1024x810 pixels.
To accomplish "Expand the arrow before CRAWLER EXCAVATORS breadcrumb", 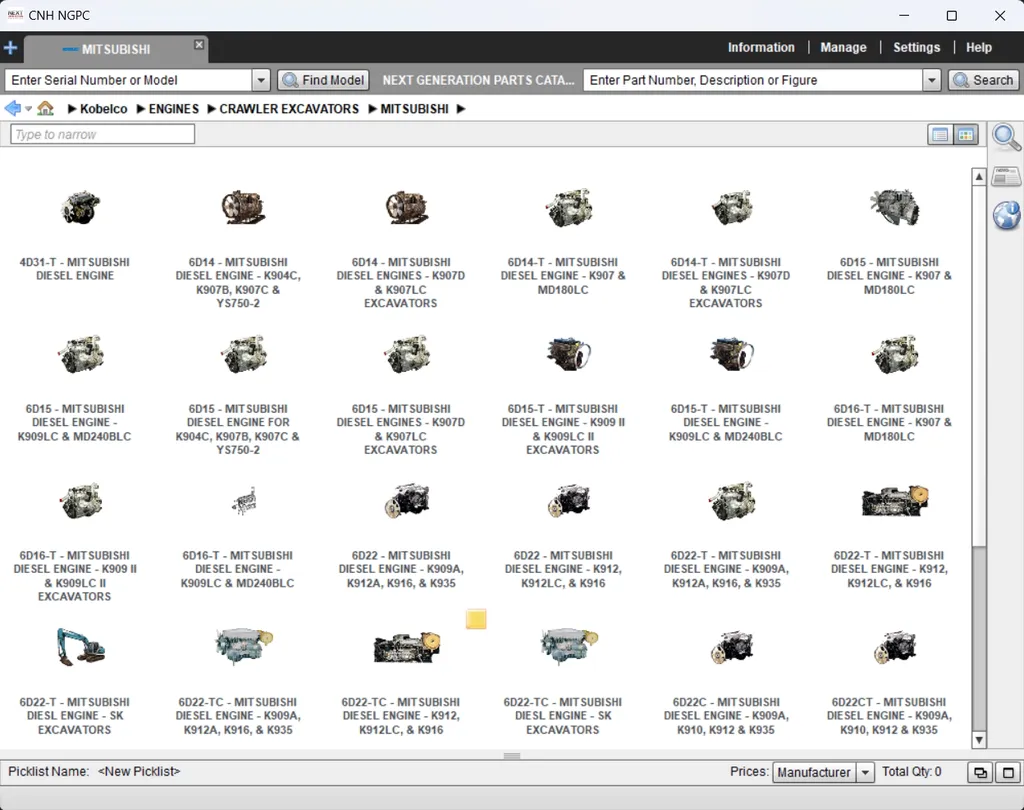I will click(212, 109).
